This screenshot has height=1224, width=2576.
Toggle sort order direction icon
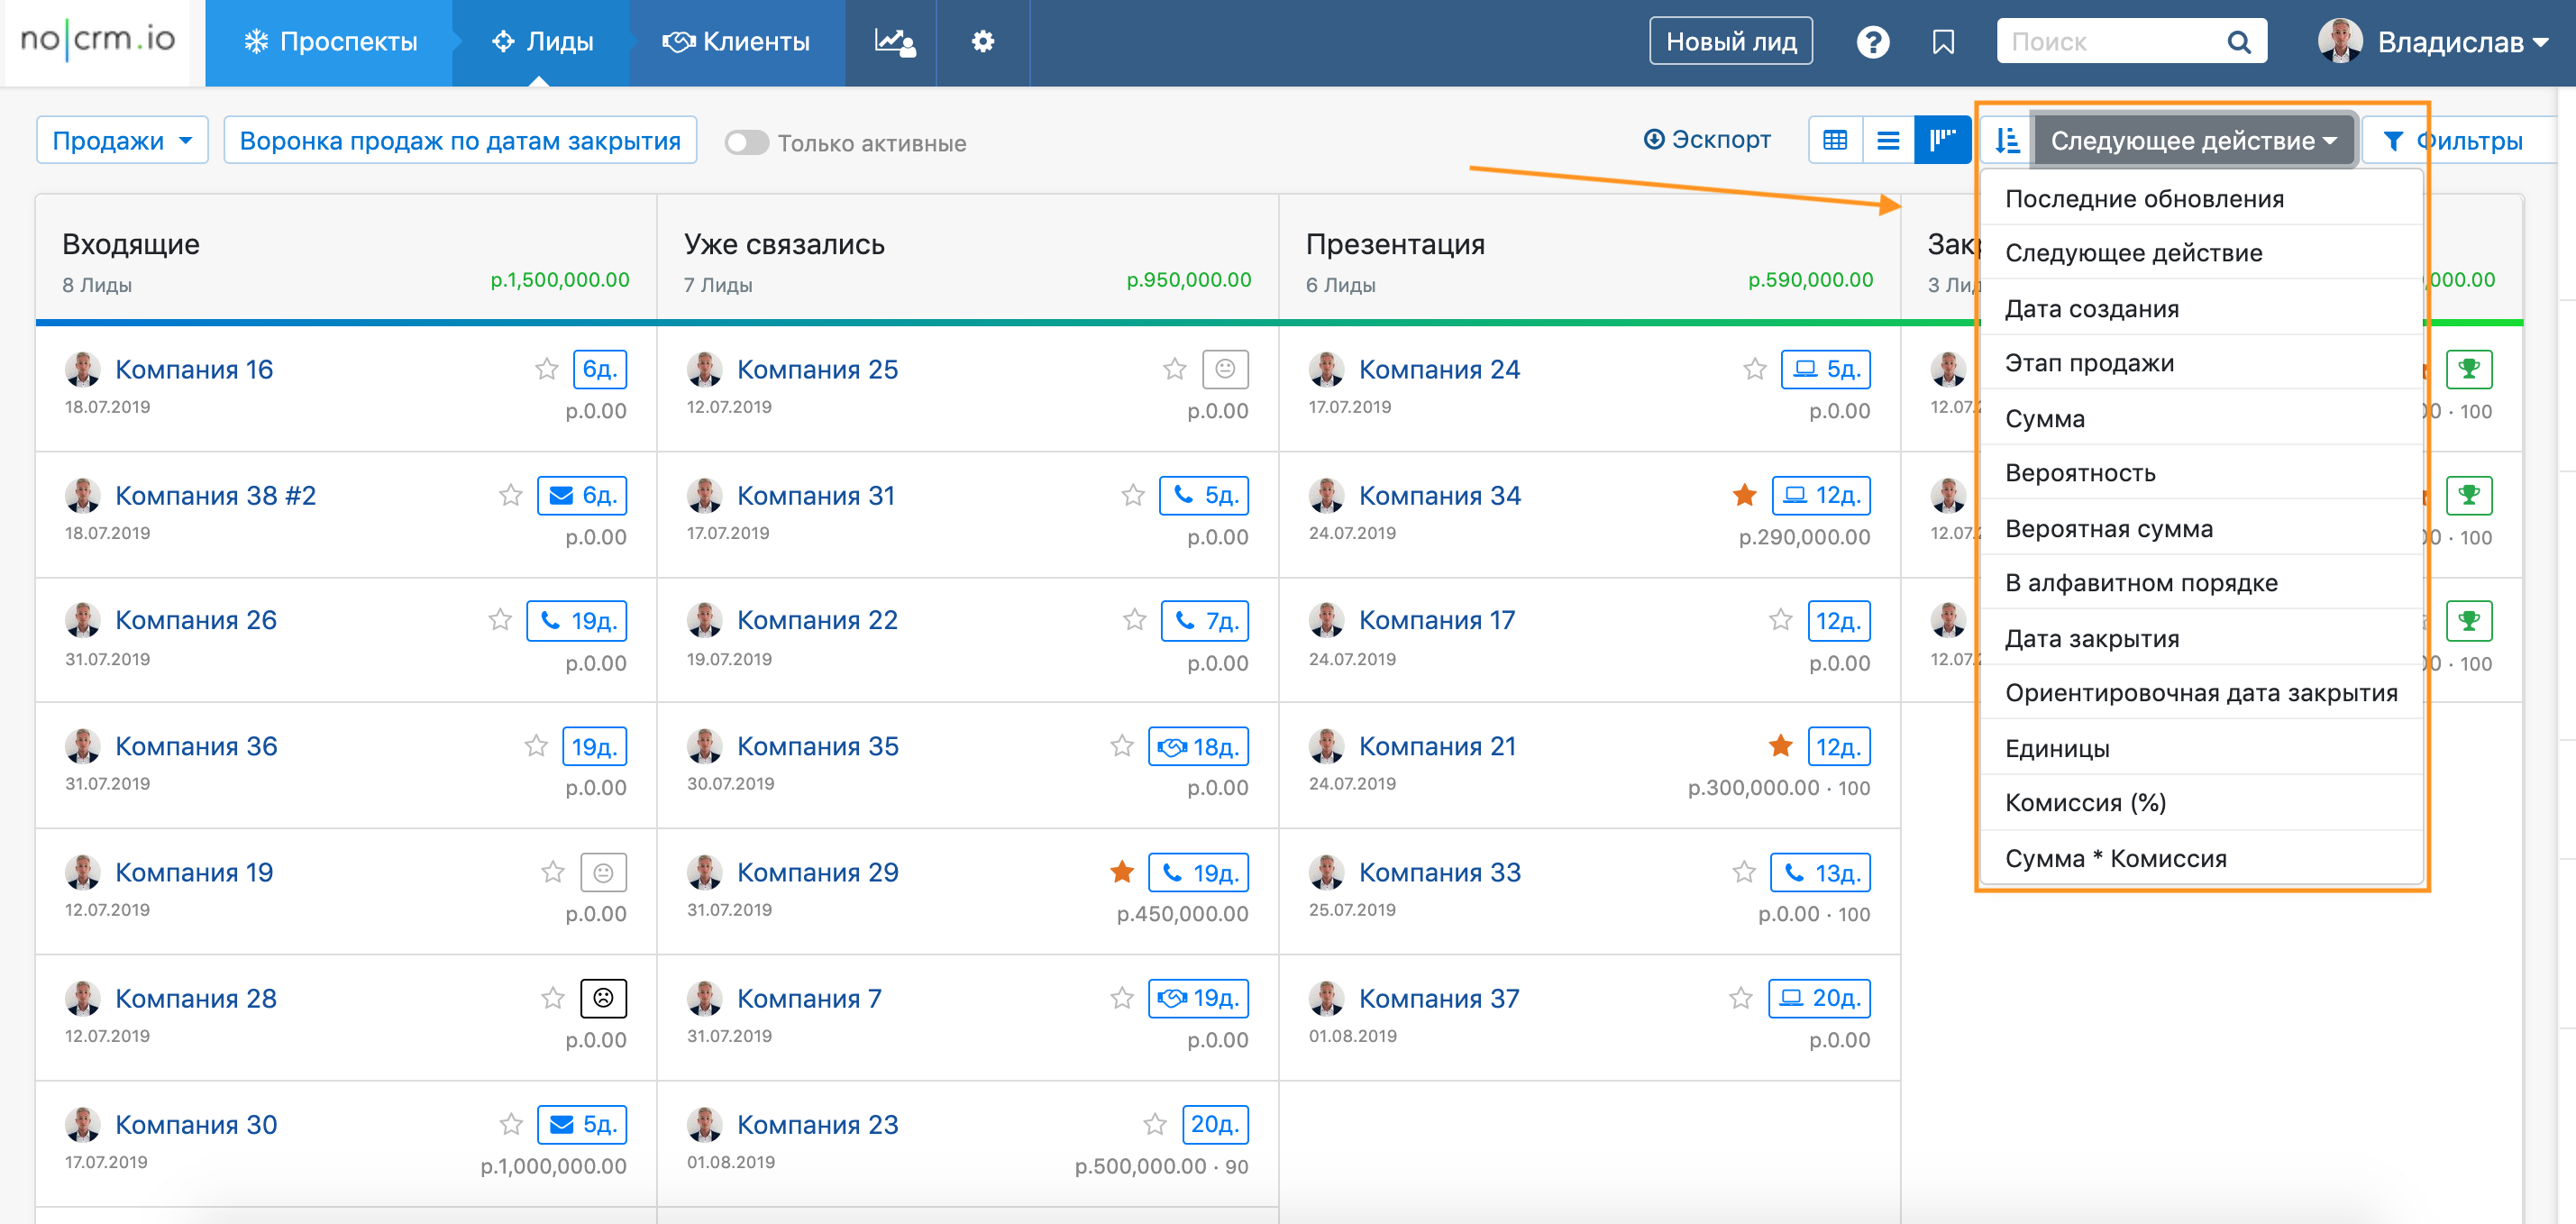pyautogui.click(x=2006, y=141)
